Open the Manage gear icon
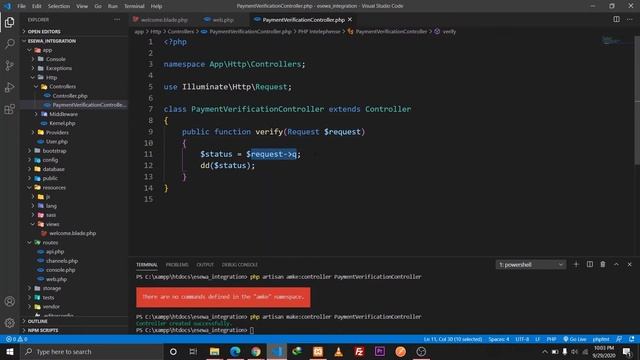This screenshot has width=640, height=360. pyautogui.click(x=9, y=323)
